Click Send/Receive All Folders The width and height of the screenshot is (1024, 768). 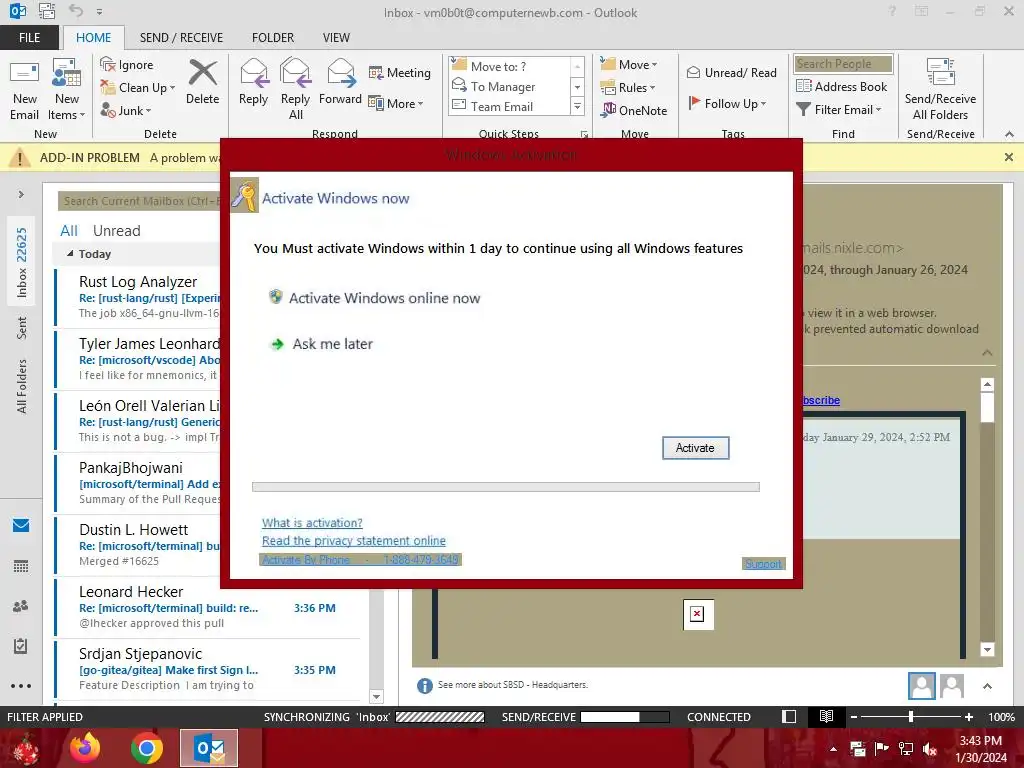[940, 90]
